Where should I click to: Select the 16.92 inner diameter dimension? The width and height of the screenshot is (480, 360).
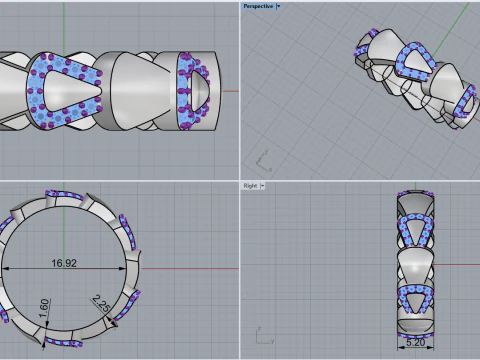[64, 263]
